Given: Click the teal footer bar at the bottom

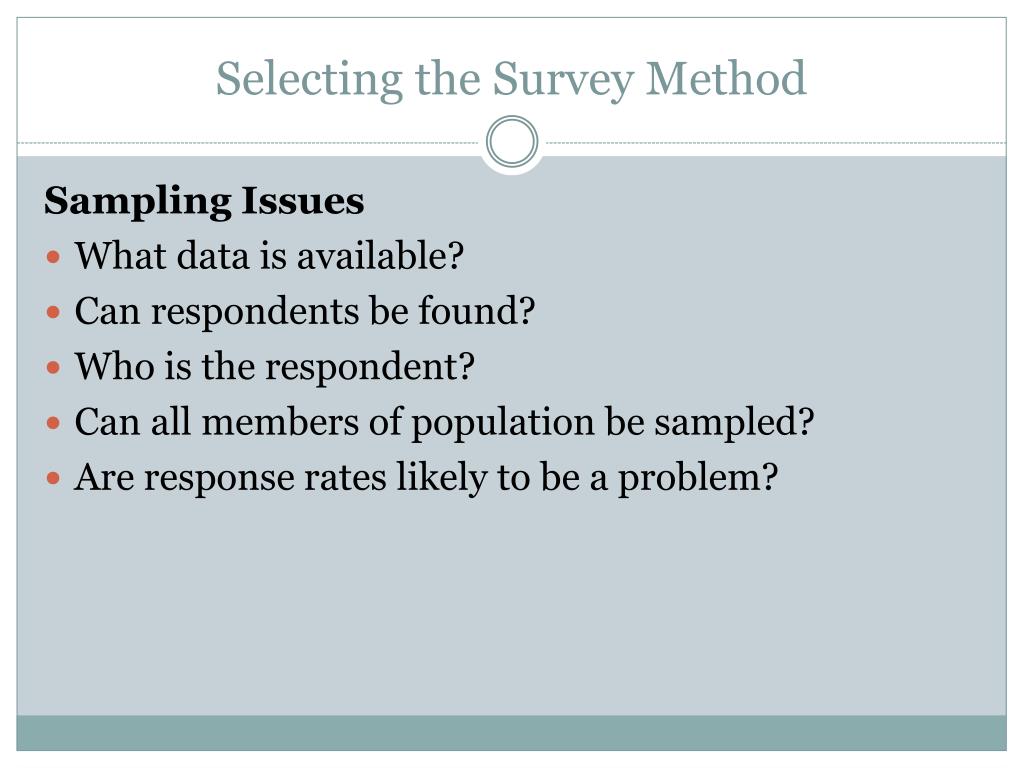Looking at the screenshot, I should tap(511, 733).
